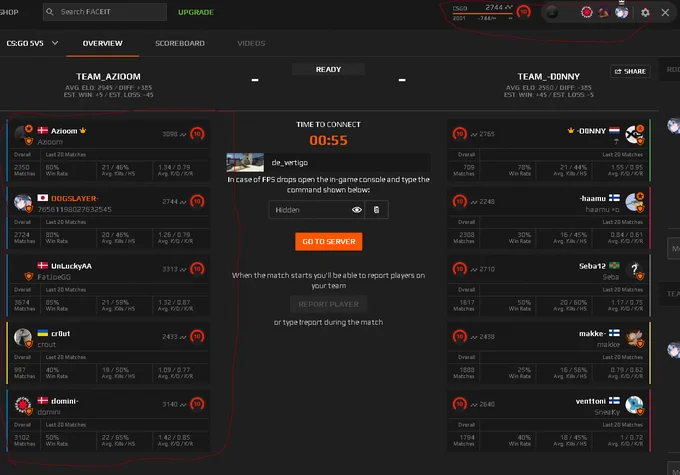Image resolution: width=680 pixels, height=475 pixels.
Task: Click the dark round avatar in top bar
Action: click(x=552, y=13)
